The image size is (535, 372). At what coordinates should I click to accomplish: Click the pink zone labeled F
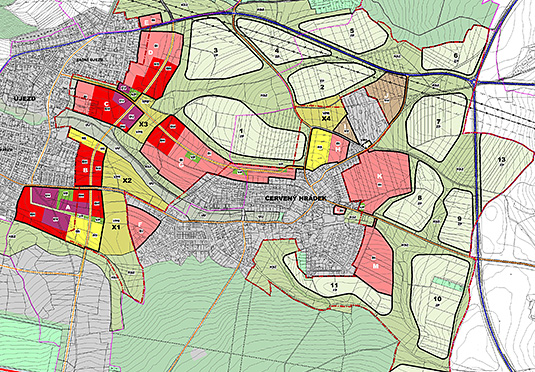tap(142, 225)
